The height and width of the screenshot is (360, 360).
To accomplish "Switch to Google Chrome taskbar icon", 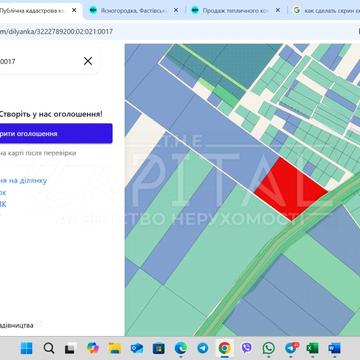I will click(225, 348).
